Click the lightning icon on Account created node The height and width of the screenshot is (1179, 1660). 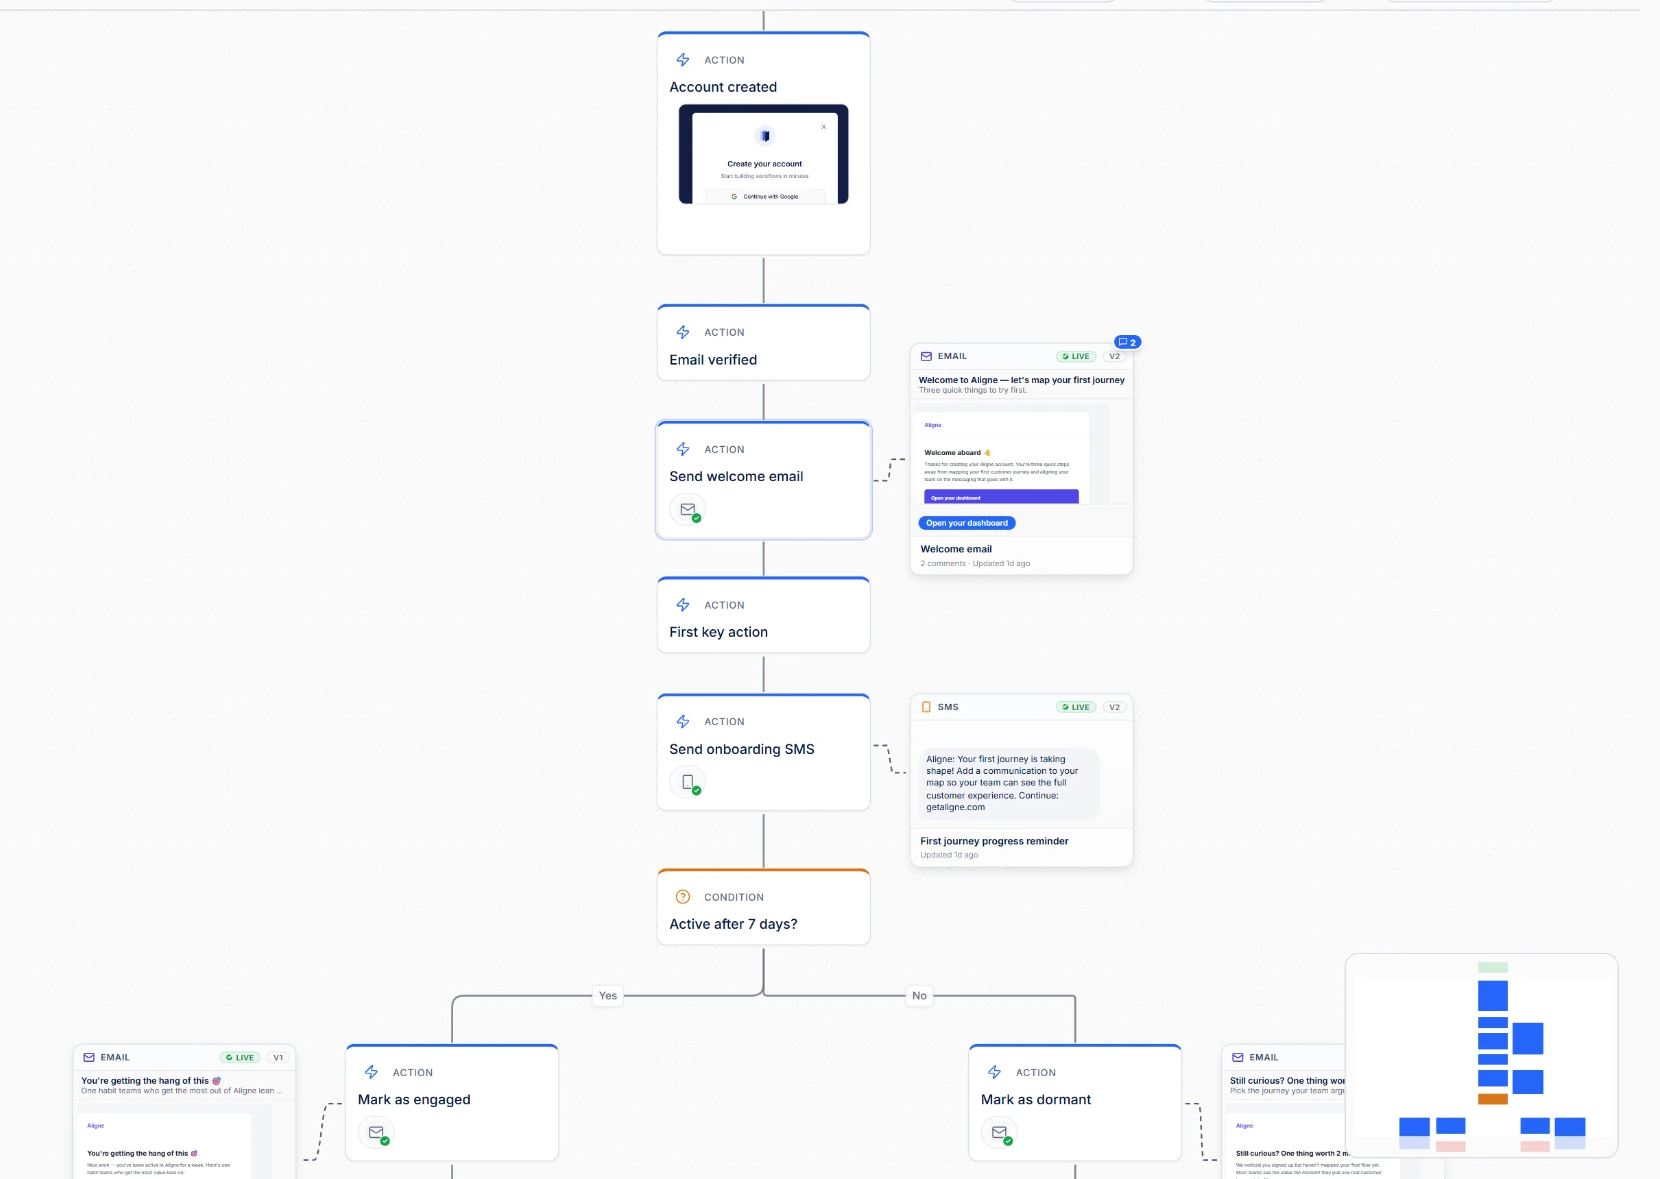point(683,60)
